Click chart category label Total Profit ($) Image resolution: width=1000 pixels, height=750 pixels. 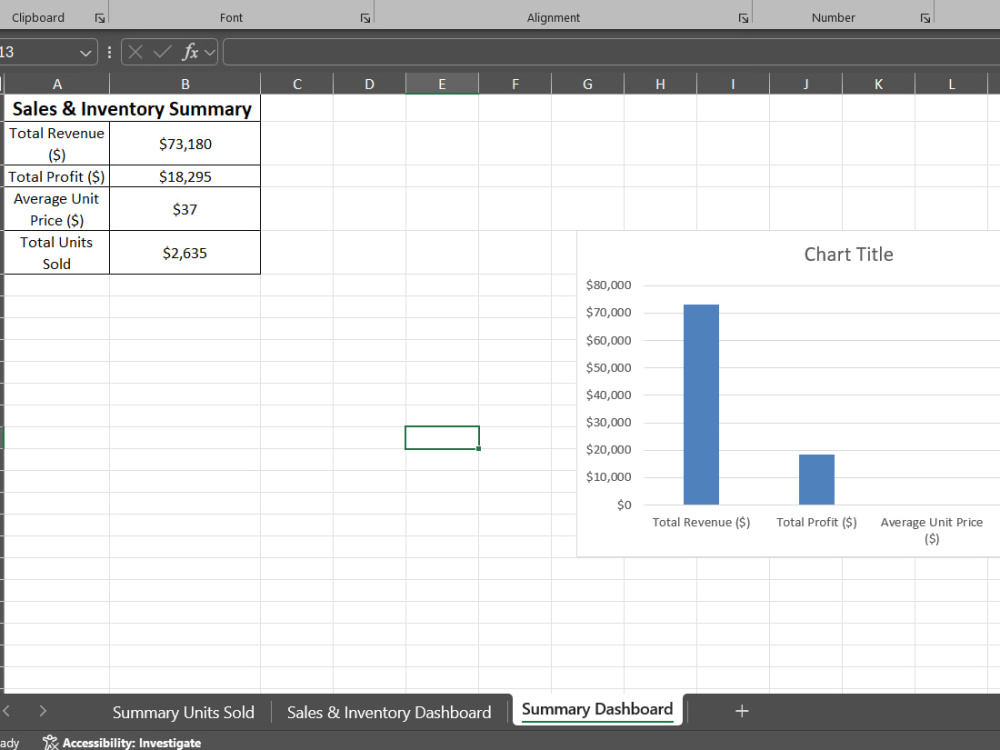pyautogui.click(x=816, y=522)
